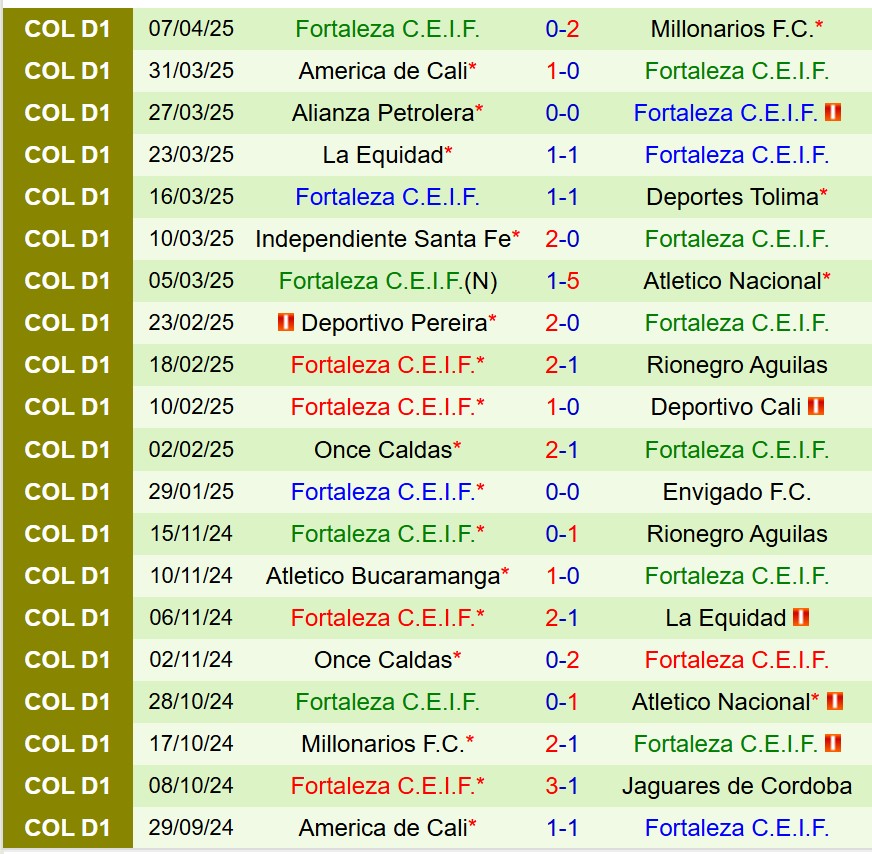This screenshot has height=854, width=872.
Task: Click Fortaleza's red card icon in the 17/10/24 row
Action: pyautogui.click(x=833, y=744)
